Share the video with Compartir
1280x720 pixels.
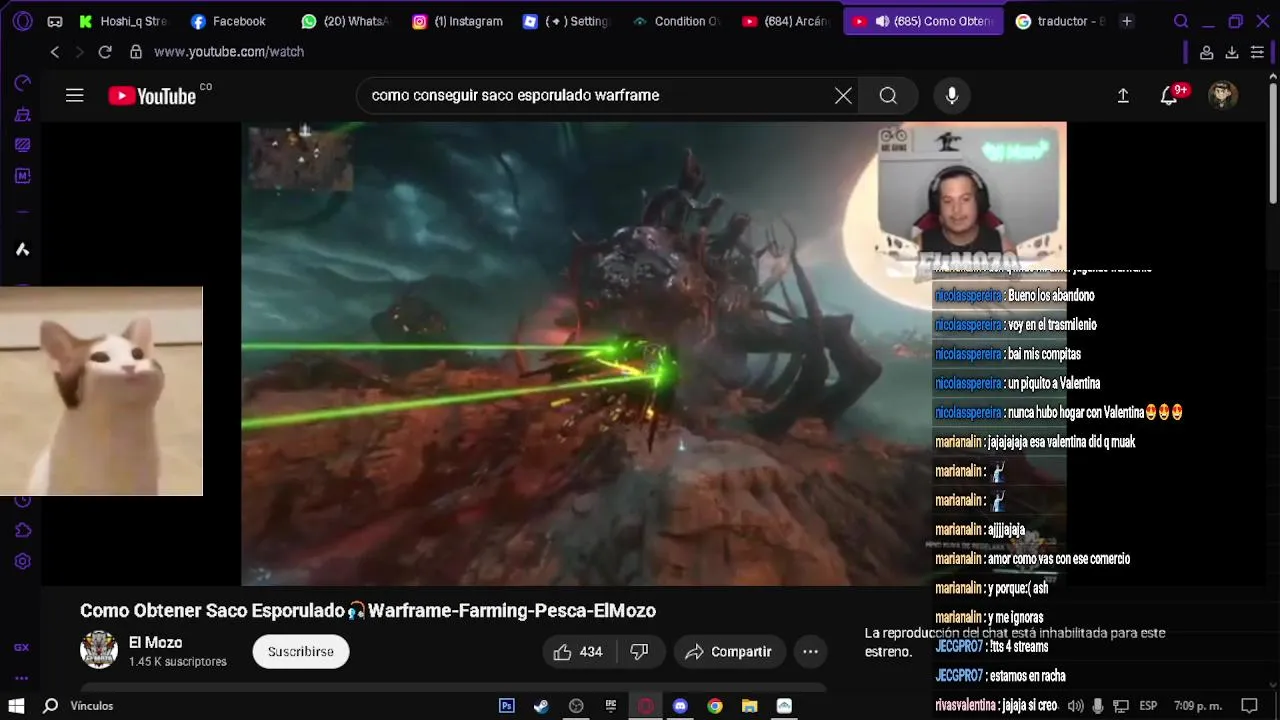pos(729,652)
